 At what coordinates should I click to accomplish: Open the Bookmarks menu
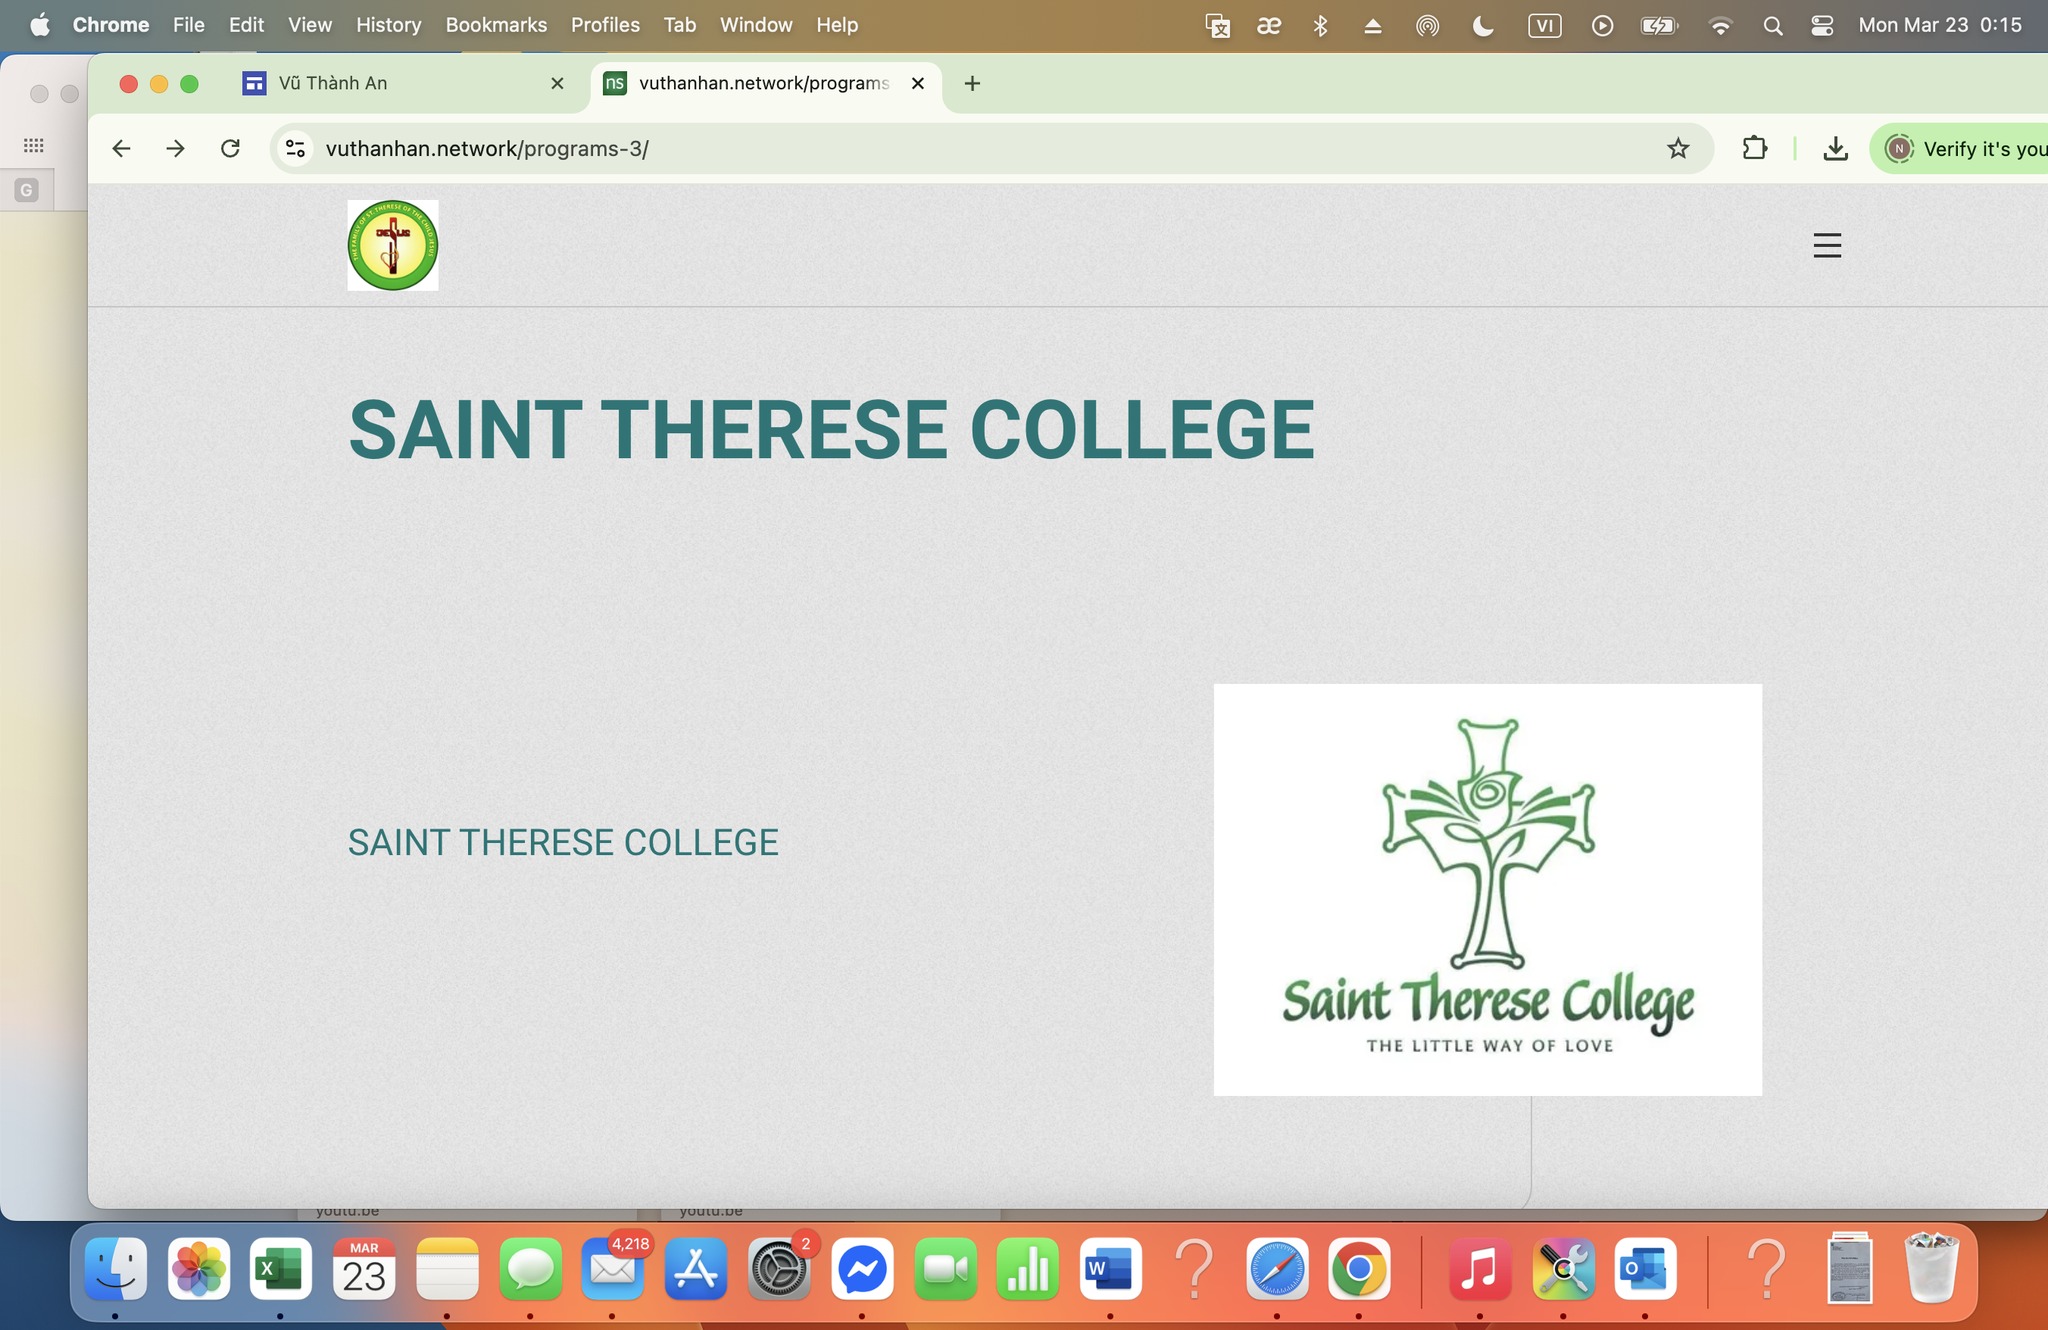pos(496,25)
